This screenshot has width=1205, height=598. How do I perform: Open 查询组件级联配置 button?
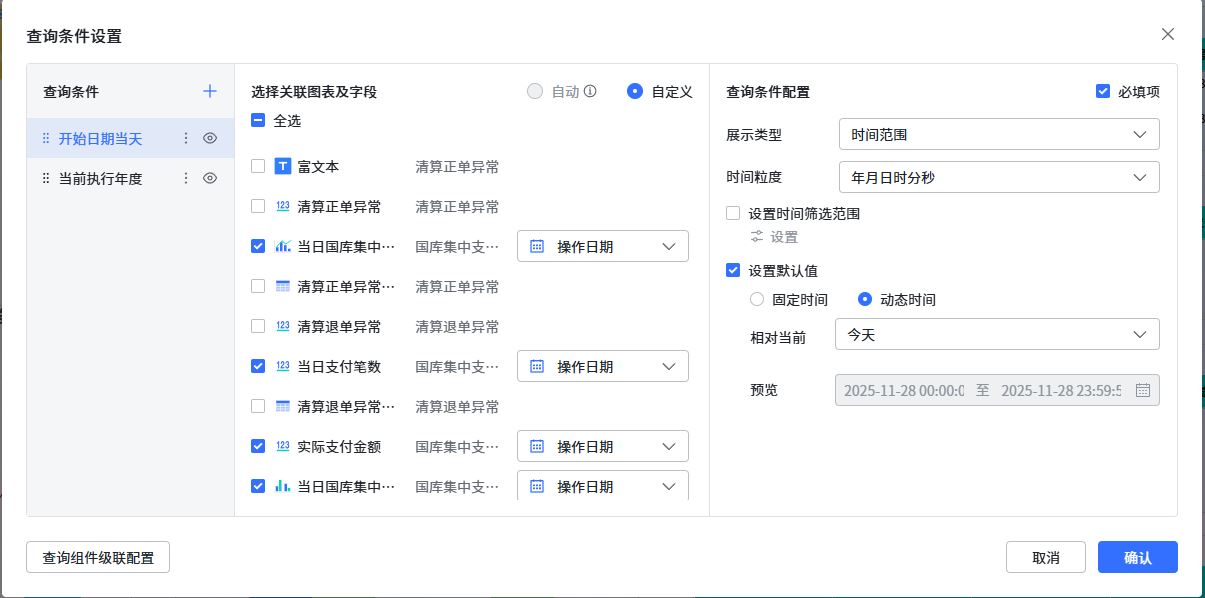coord(98,558)
